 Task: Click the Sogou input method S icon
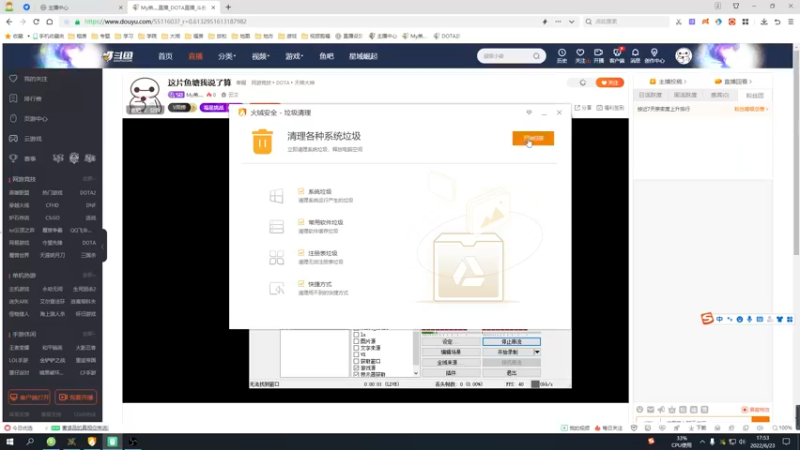pos(707,319)
